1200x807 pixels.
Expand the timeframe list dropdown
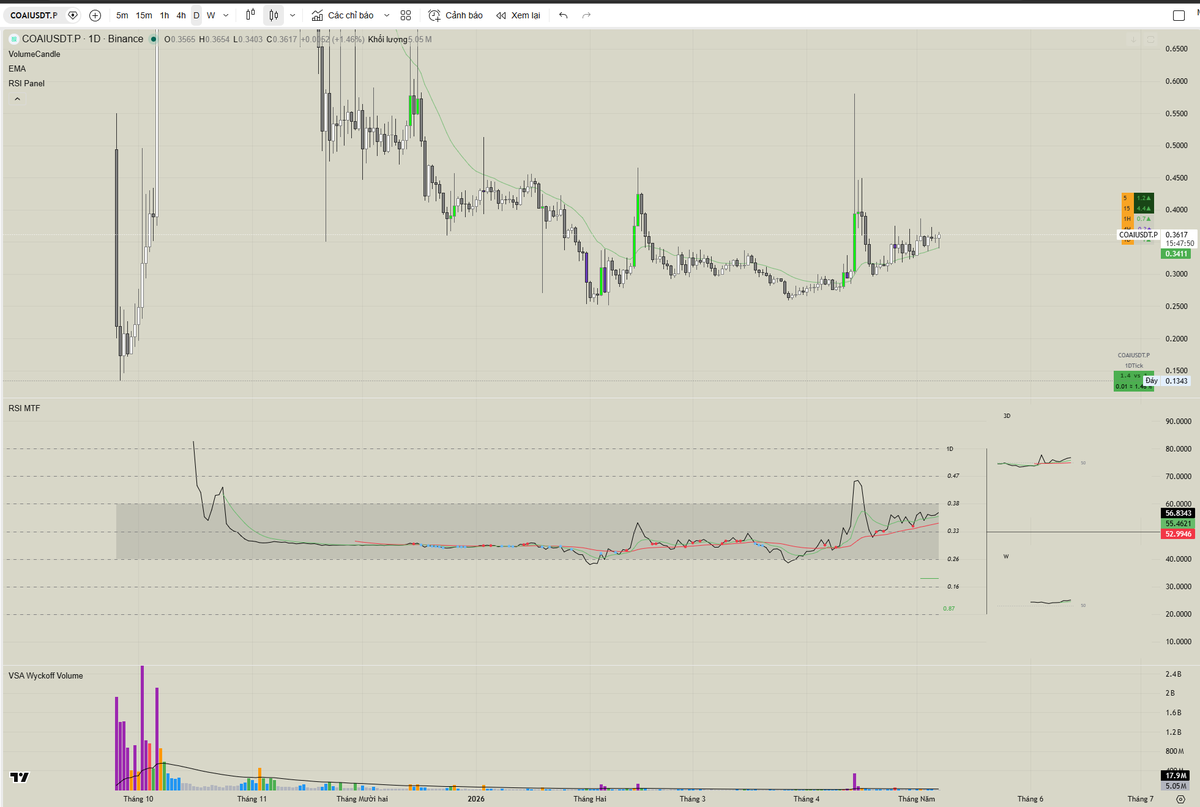pos(227,15)
